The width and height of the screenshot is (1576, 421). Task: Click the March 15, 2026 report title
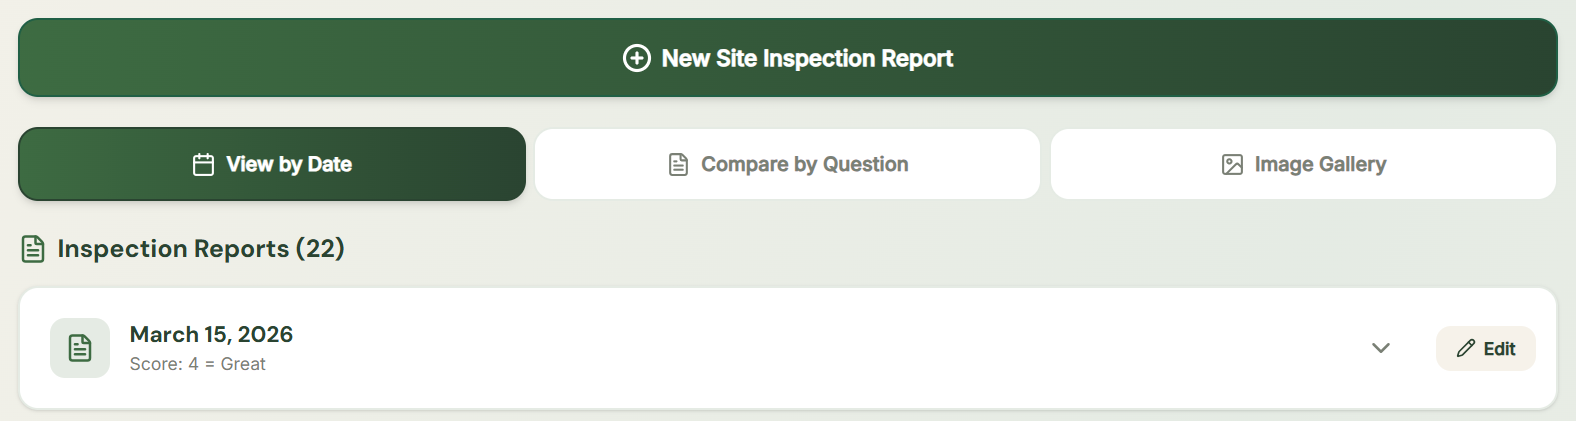coord(211,334)
